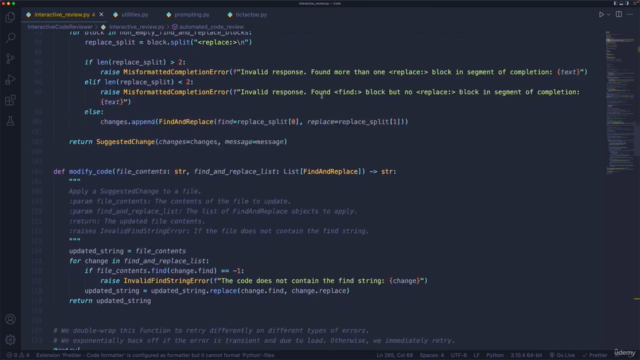Open the Search view in activity bar
Screen dimensions: 640x360
pyautogui.click(x=10, y=38)
